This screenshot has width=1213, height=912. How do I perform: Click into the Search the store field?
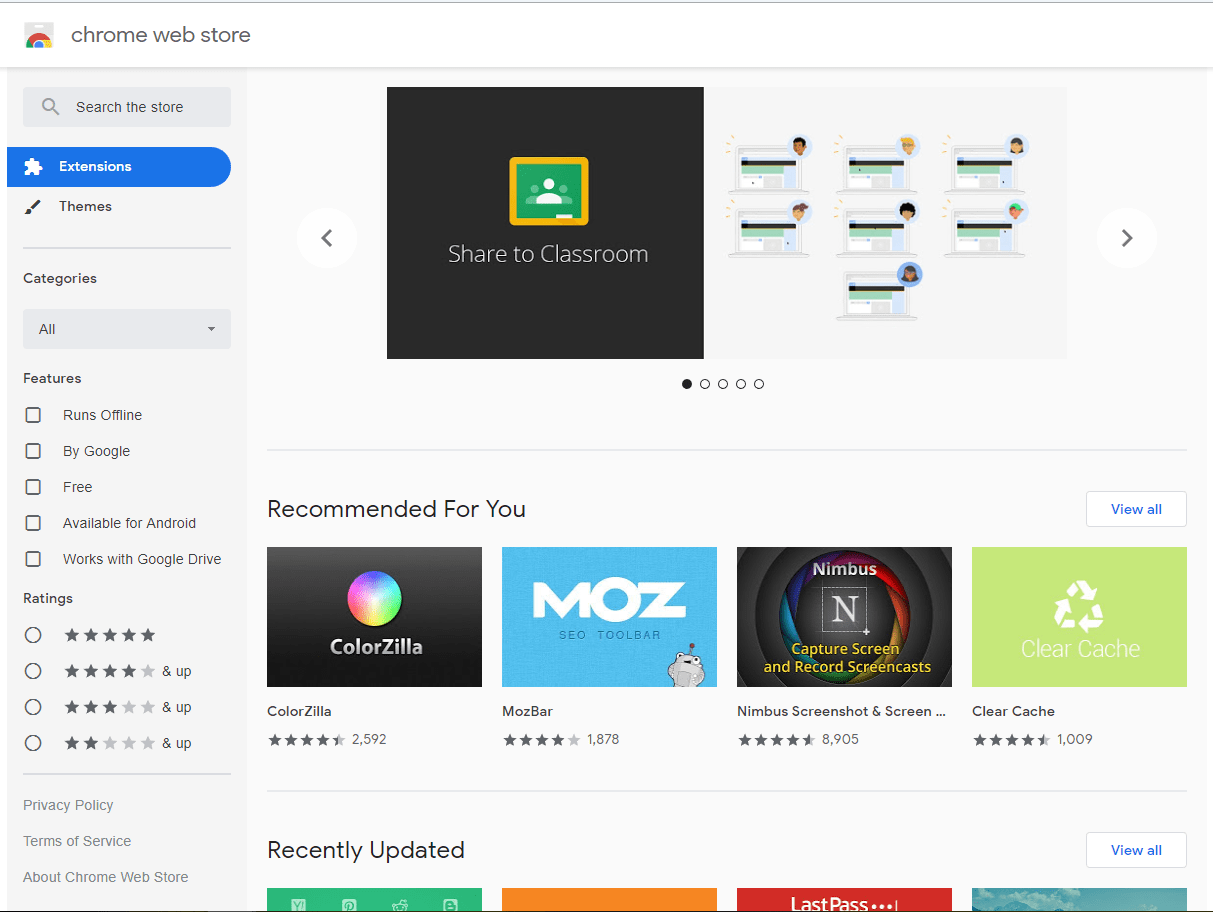(127, 107)
